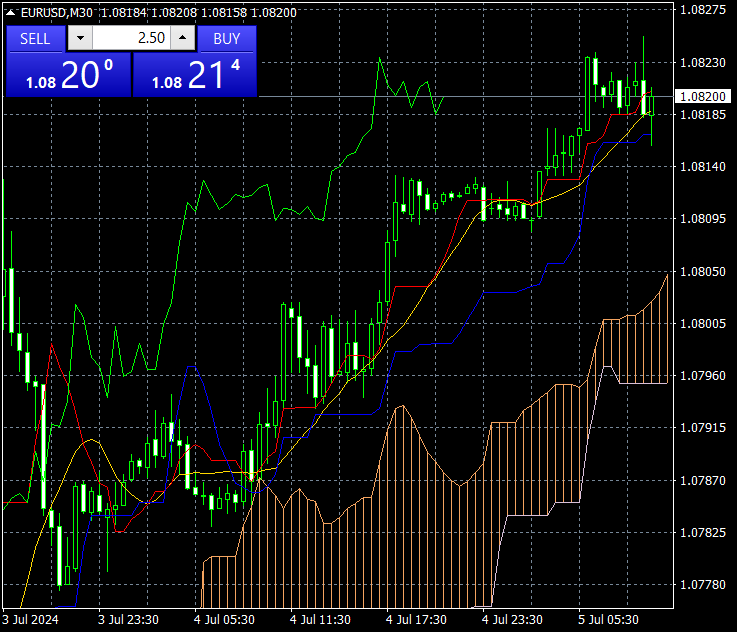737x632 pixels.
Task: Click the 3 Jul 23:30 time label
Action: pos(128,620)
